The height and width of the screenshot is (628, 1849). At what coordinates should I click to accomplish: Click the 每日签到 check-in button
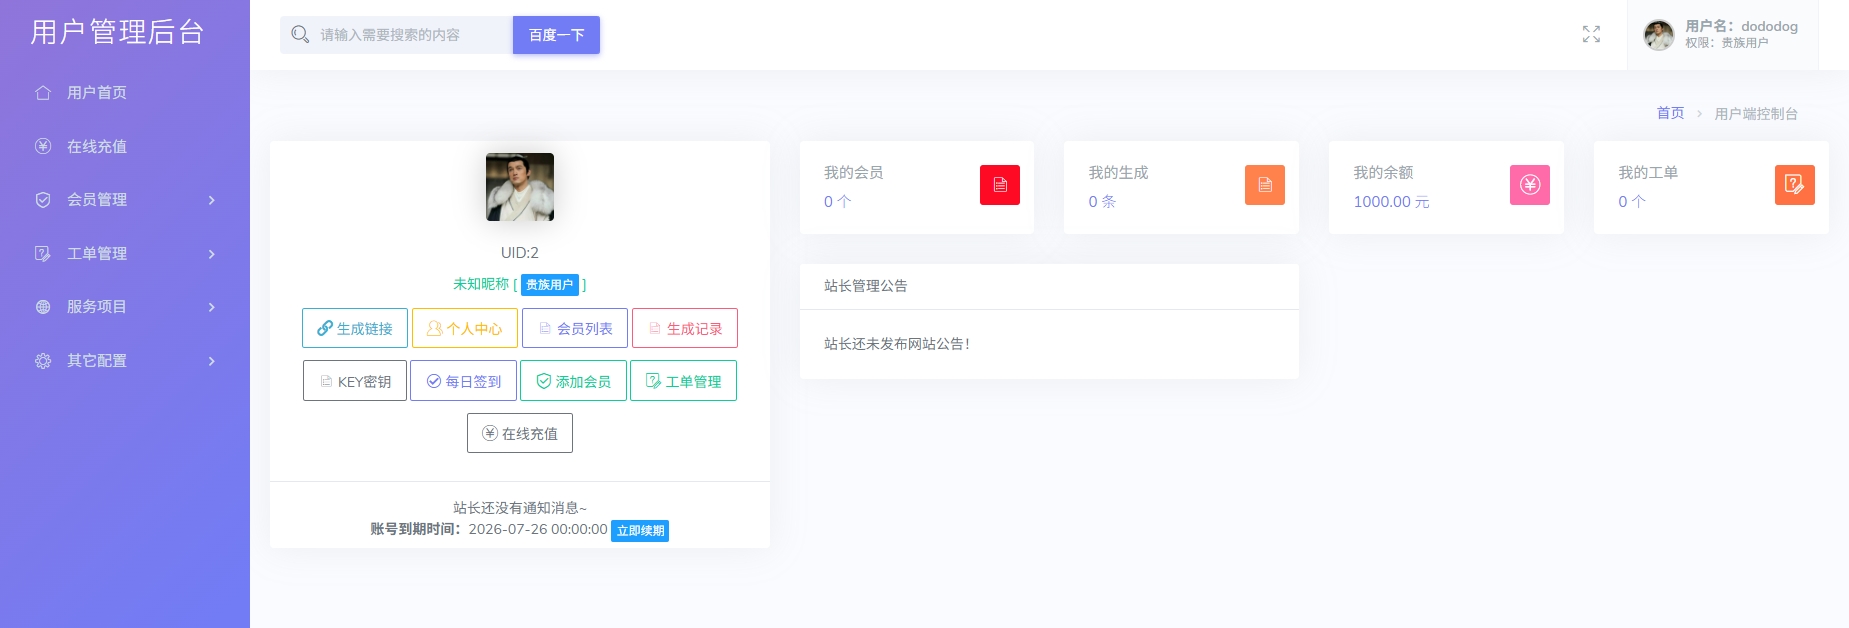coord(464,381)
